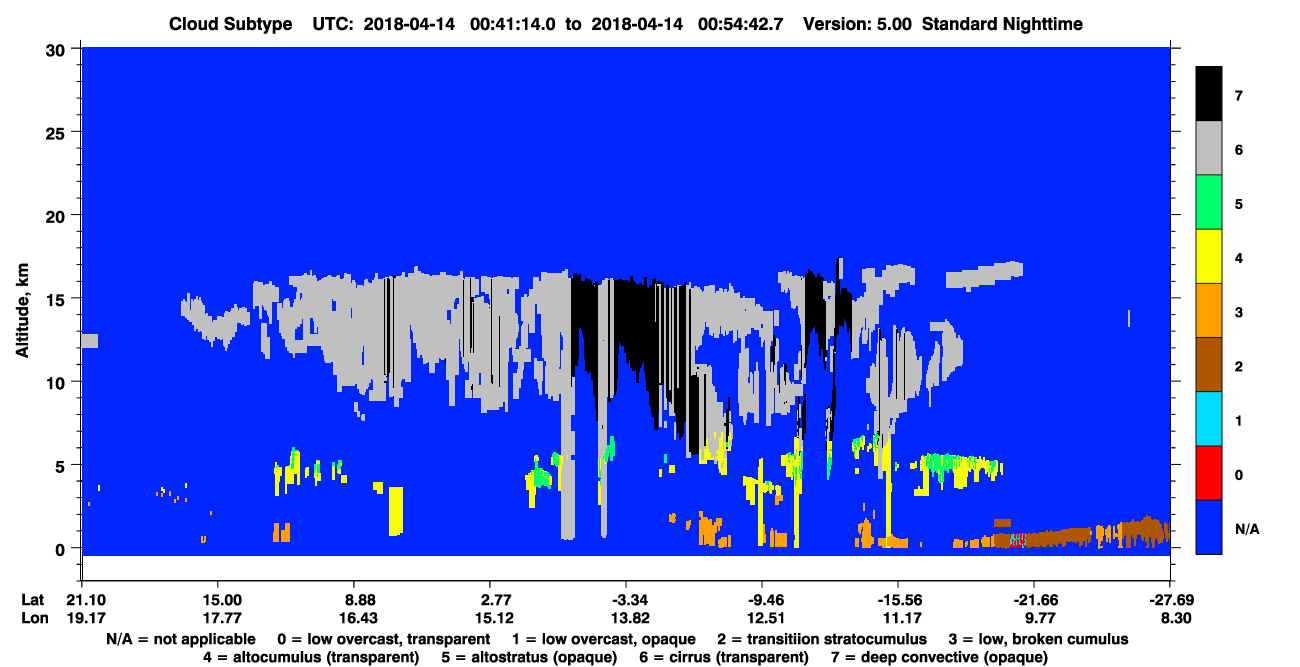The height and width of the screenshot is (667, 1300).
Task: Click the green altostratus color swatch labeled 5
Action: 1209,203
